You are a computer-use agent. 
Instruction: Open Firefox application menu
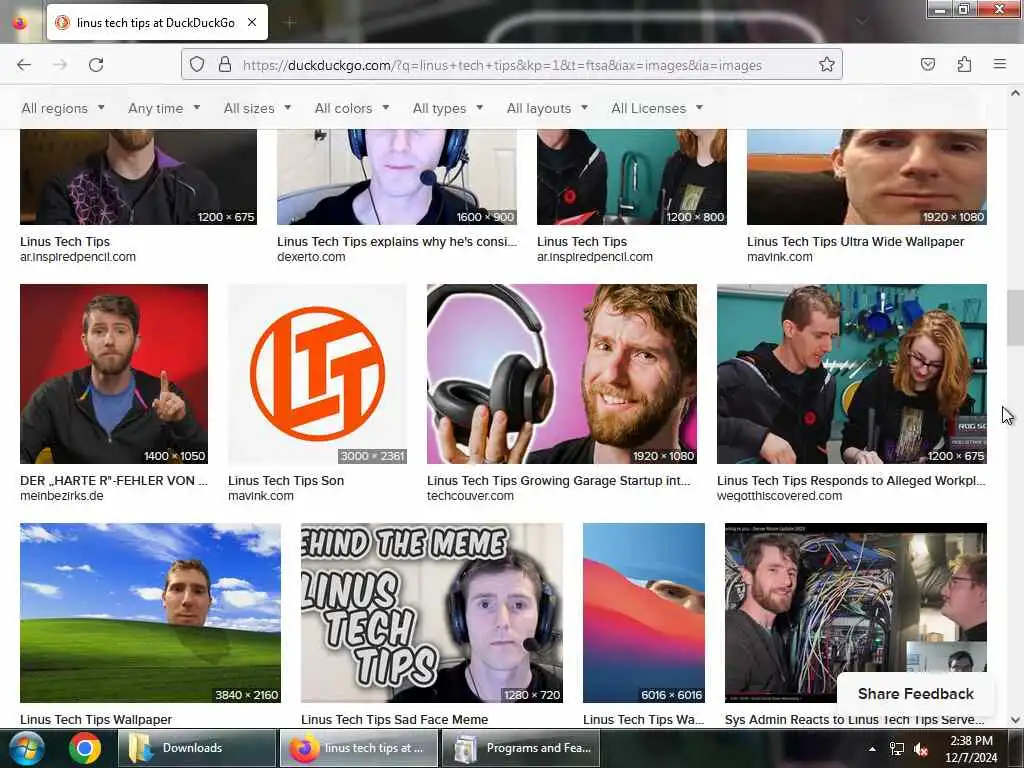(1000, 65)
